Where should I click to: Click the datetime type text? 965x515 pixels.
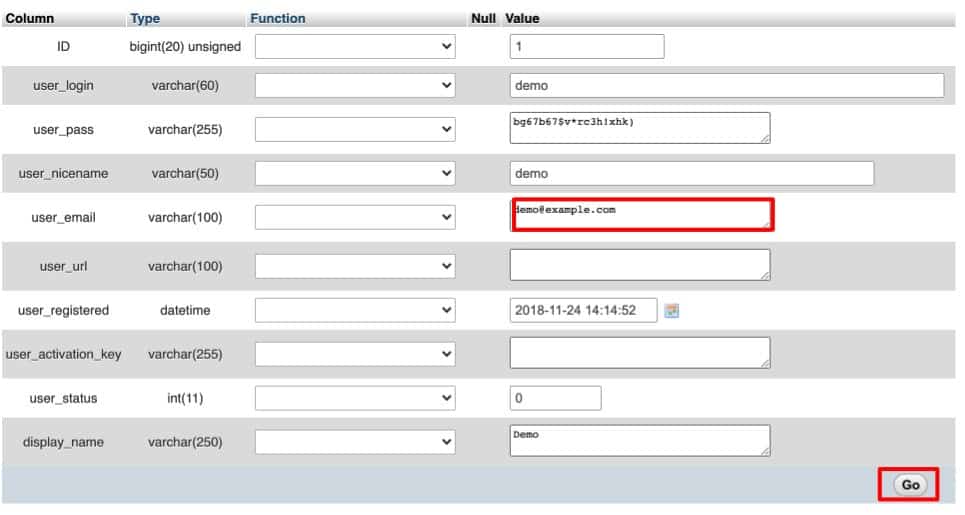[185, 311]
